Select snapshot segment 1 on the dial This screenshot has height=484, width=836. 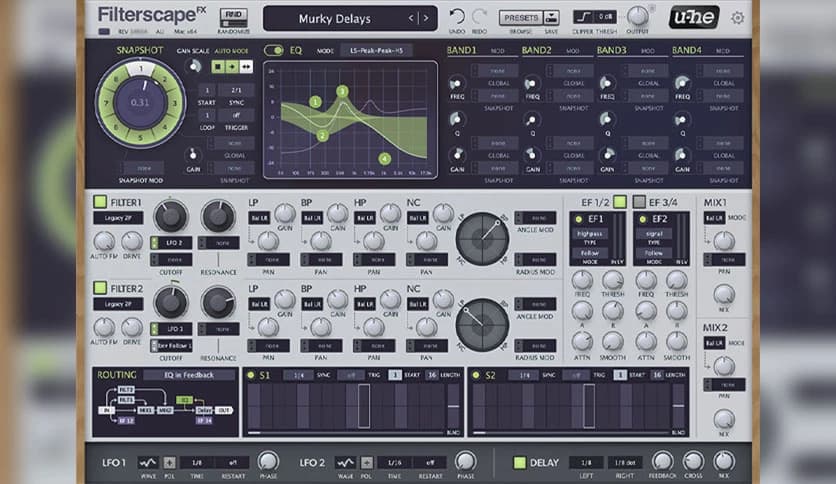pos(141,68)
